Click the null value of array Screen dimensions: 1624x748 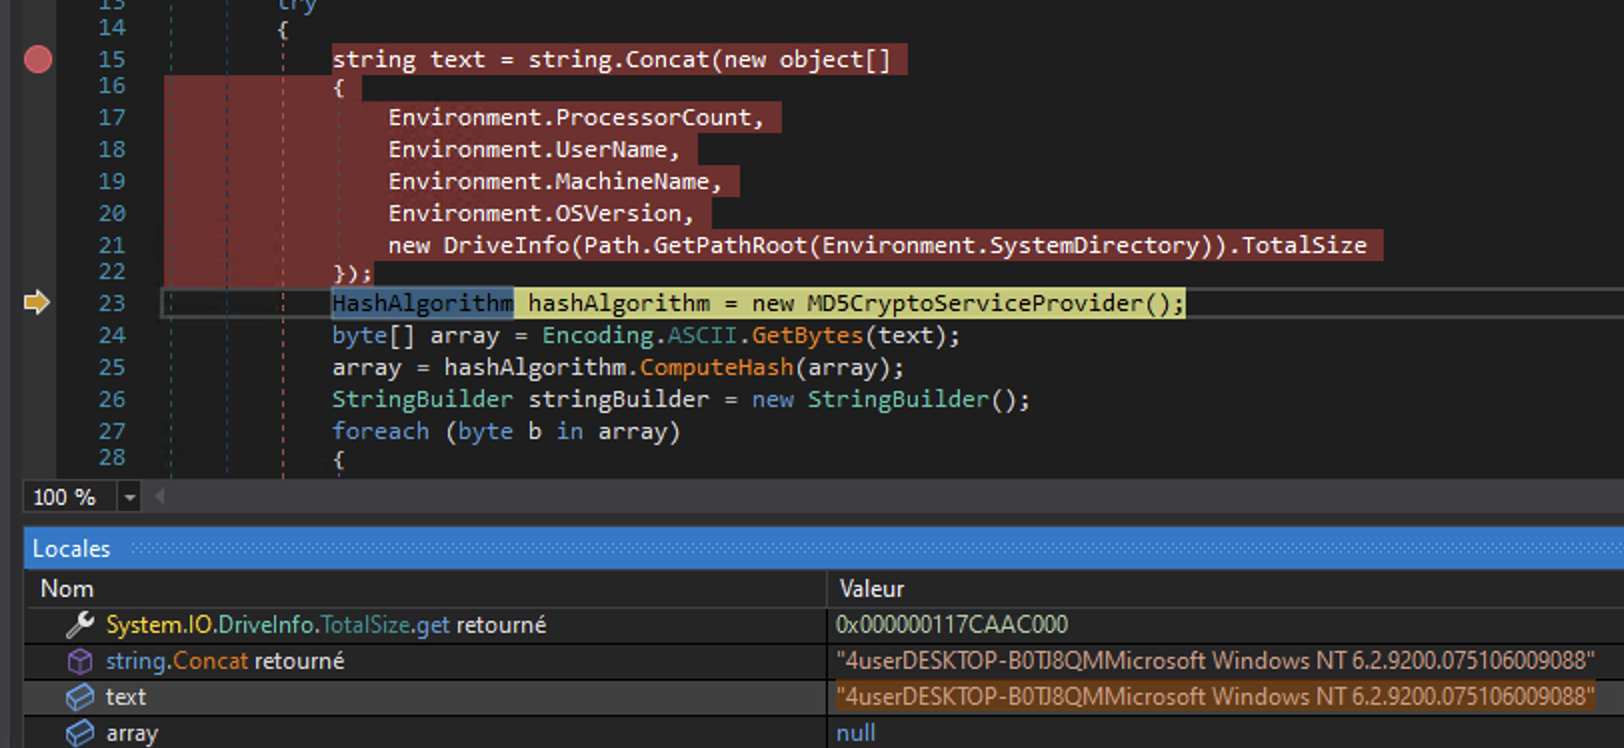[855, 733]
